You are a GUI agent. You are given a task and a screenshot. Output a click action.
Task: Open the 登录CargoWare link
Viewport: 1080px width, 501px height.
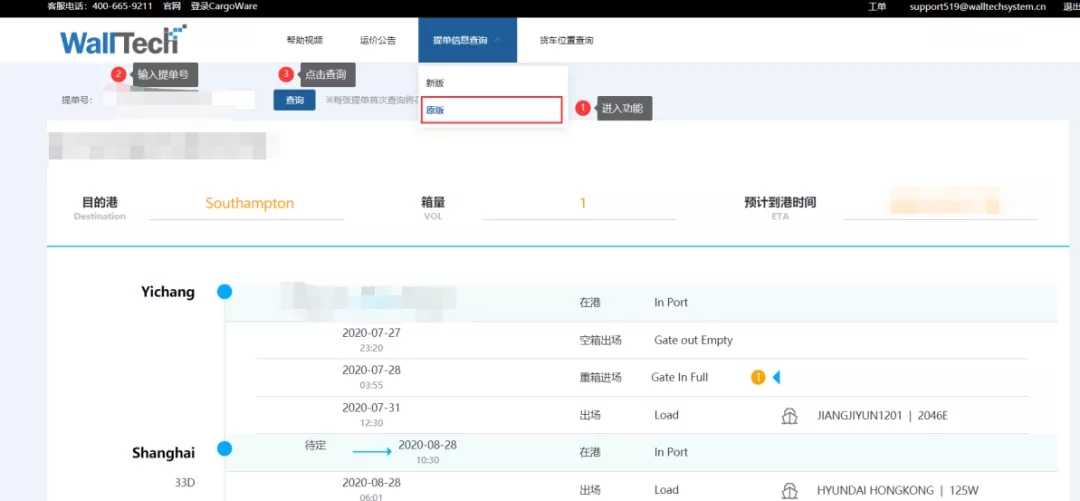tap(224, 6)
